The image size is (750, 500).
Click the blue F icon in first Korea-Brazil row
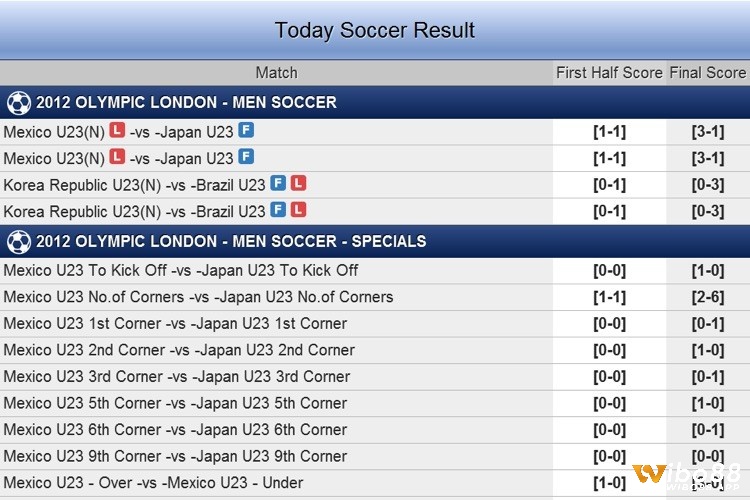(x=278, y=183)
